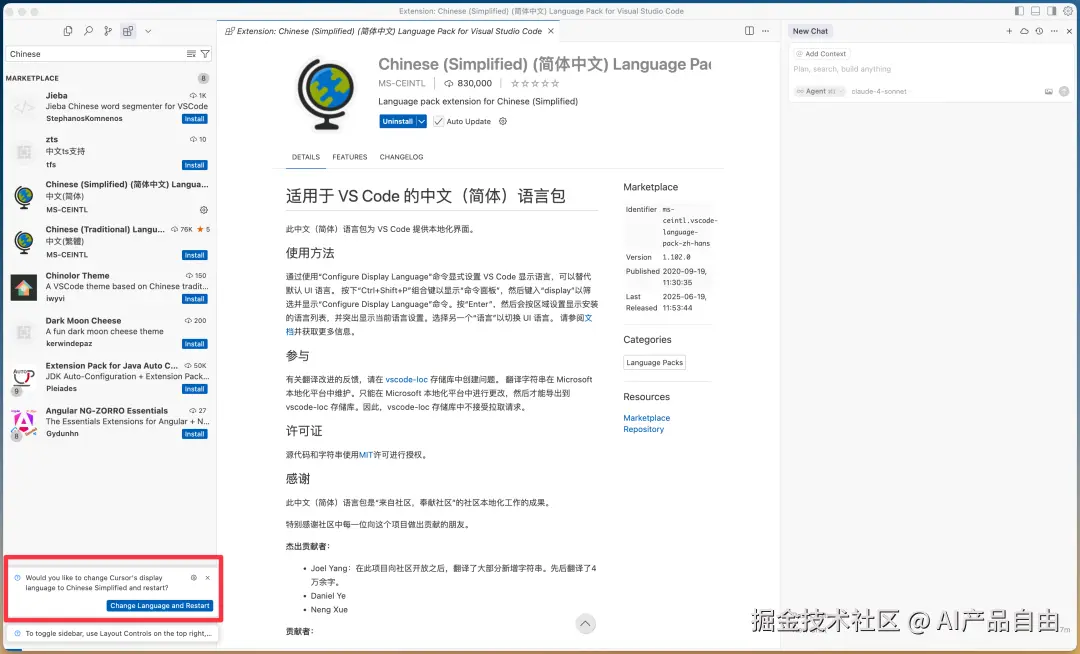The width and height of the screenshot is (1080, 654).
Task: Open extension manage gear beside Auto Update
Action: click(x=503, y=121)
